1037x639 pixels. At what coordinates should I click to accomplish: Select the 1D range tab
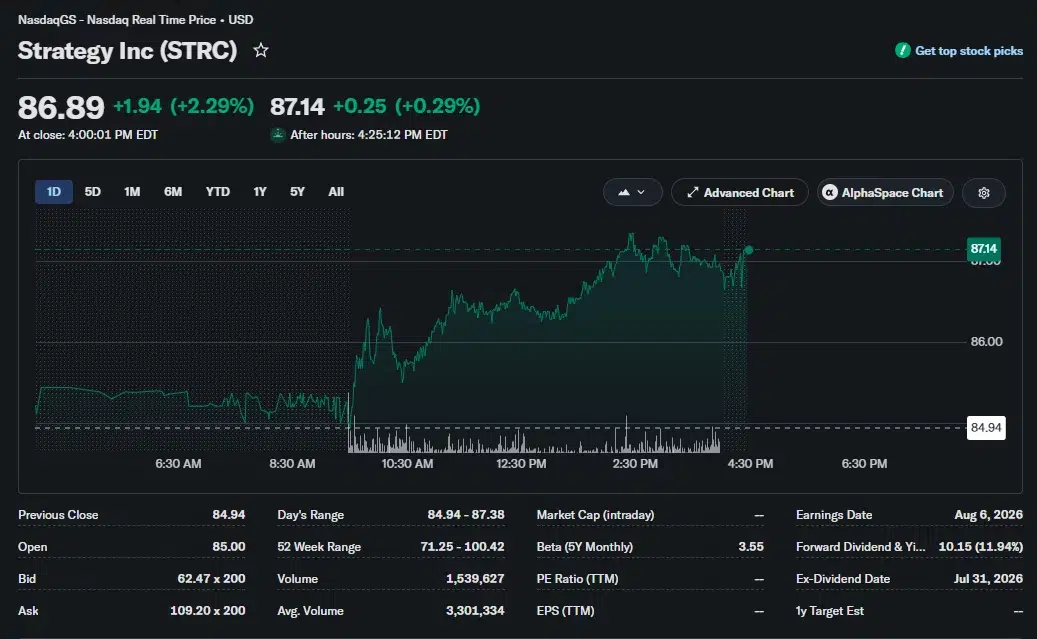54,192
